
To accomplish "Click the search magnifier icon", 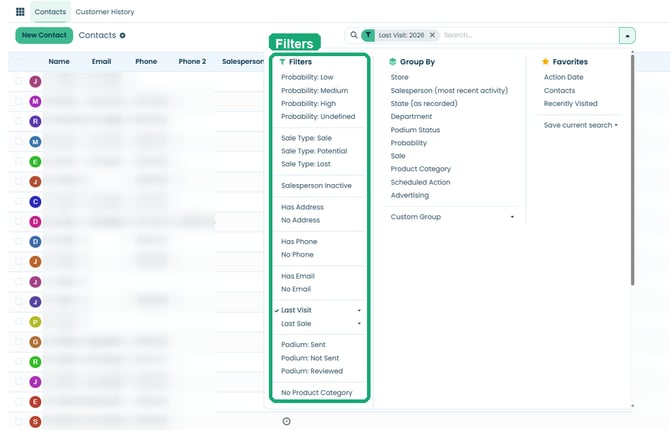I will pos(354,35).
